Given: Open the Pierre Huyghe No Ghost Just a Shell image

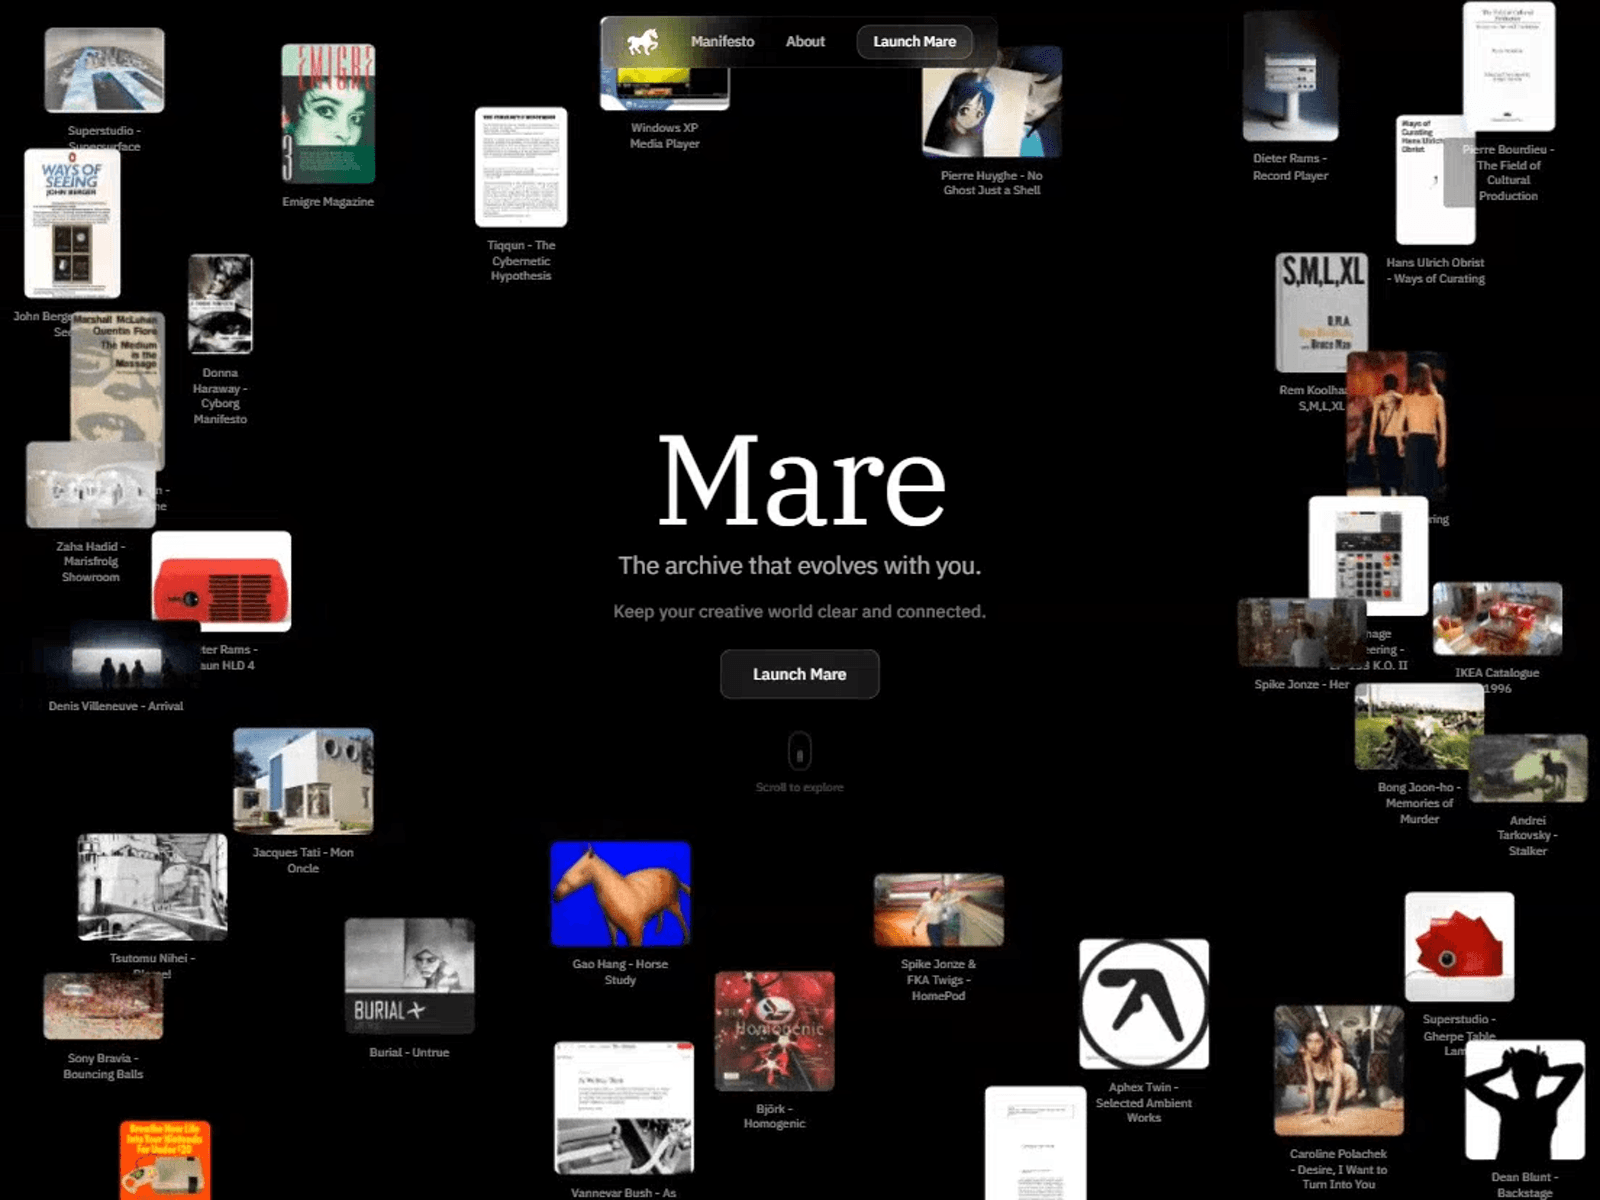Looking at the screenshot, I should click(992, 102).
